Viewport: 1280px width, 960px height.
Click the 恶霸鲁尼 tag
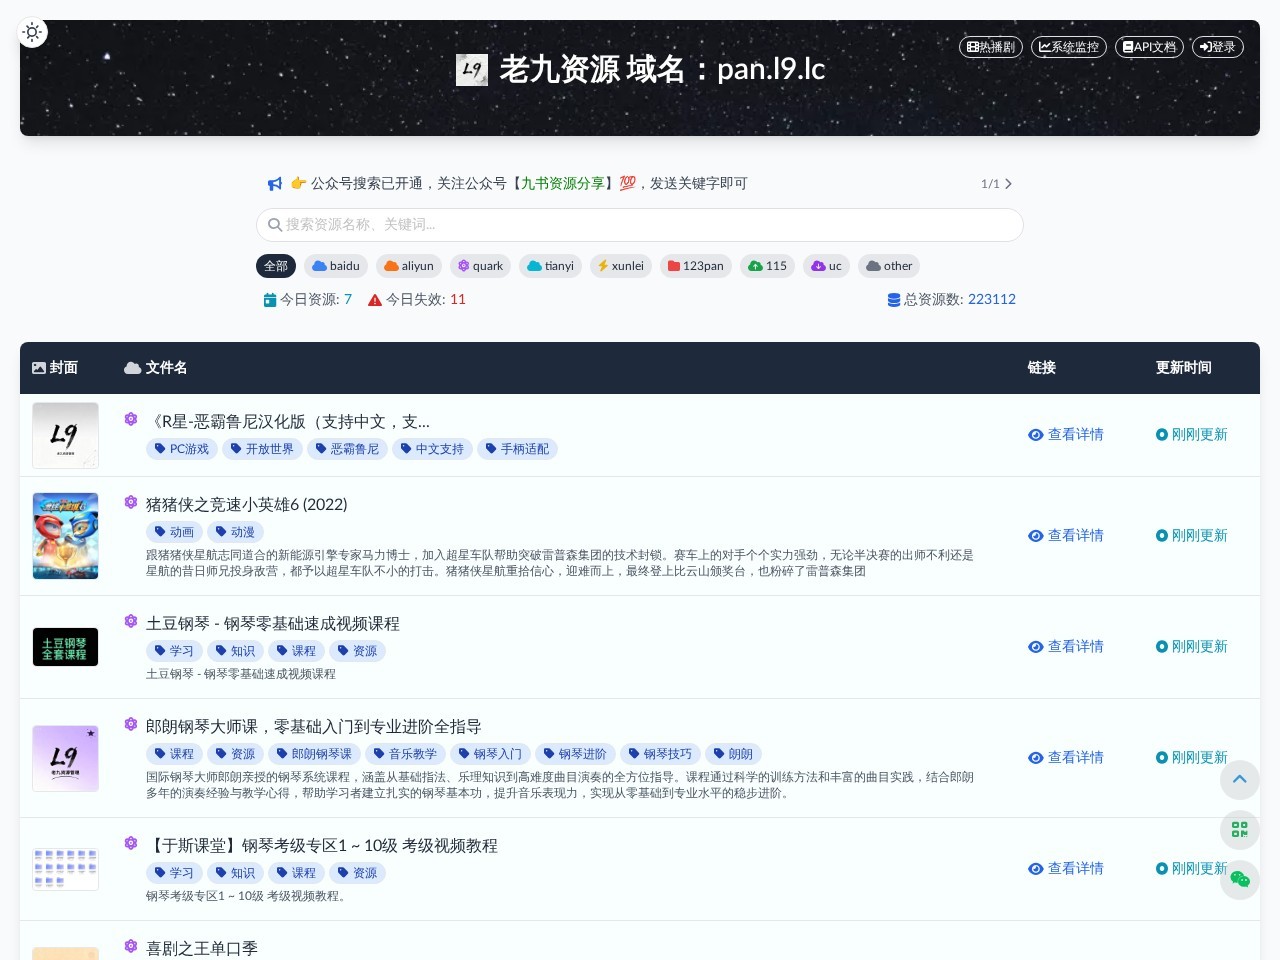(x=347, y=449)
